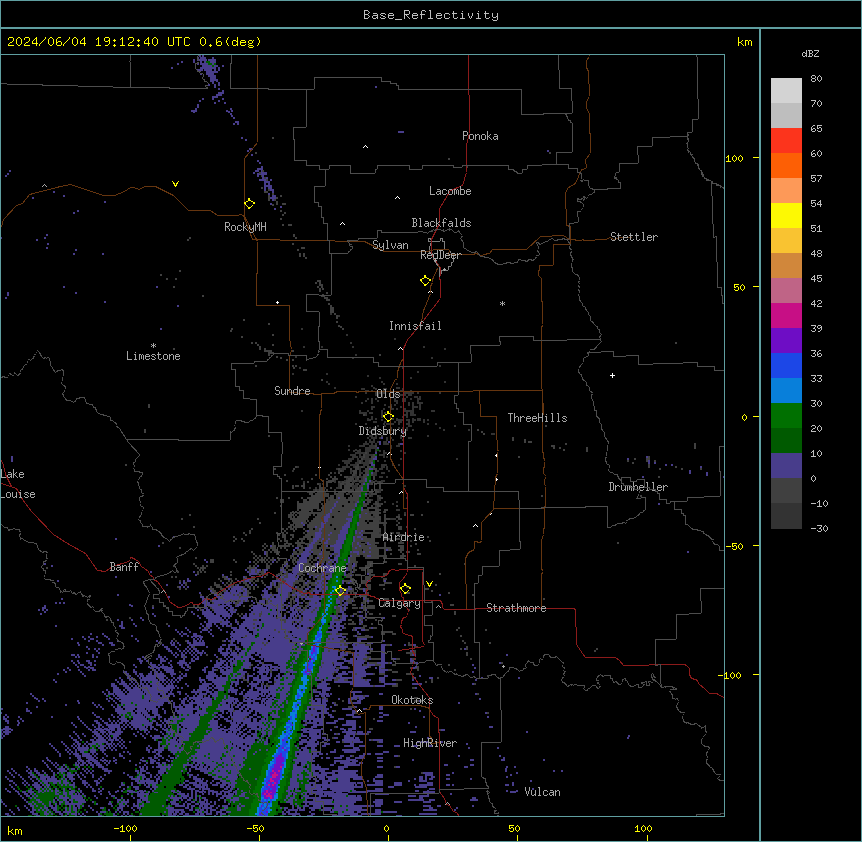Select the Okotoks label
The width and height of the screenshot is (862, 842).
[x=412, y=700]
